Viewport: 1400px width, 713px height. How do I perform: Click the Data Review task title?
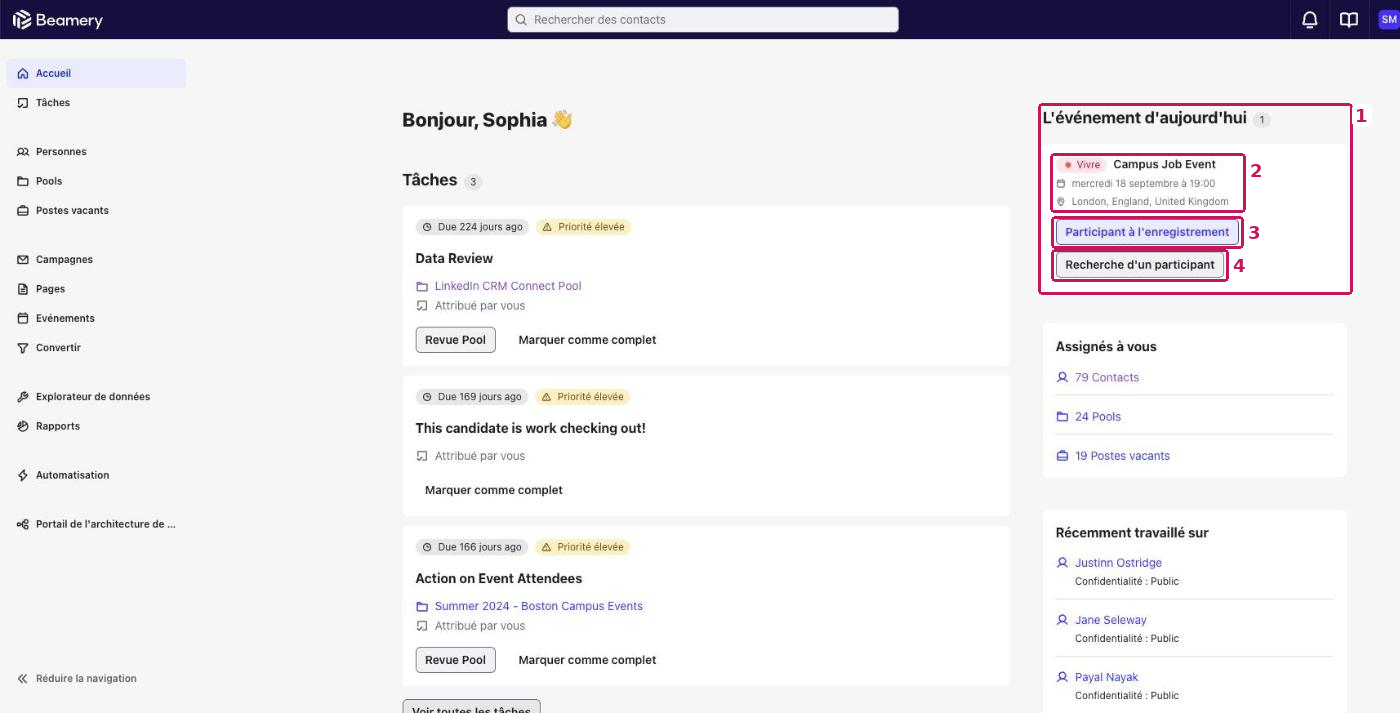pos(454,258)
